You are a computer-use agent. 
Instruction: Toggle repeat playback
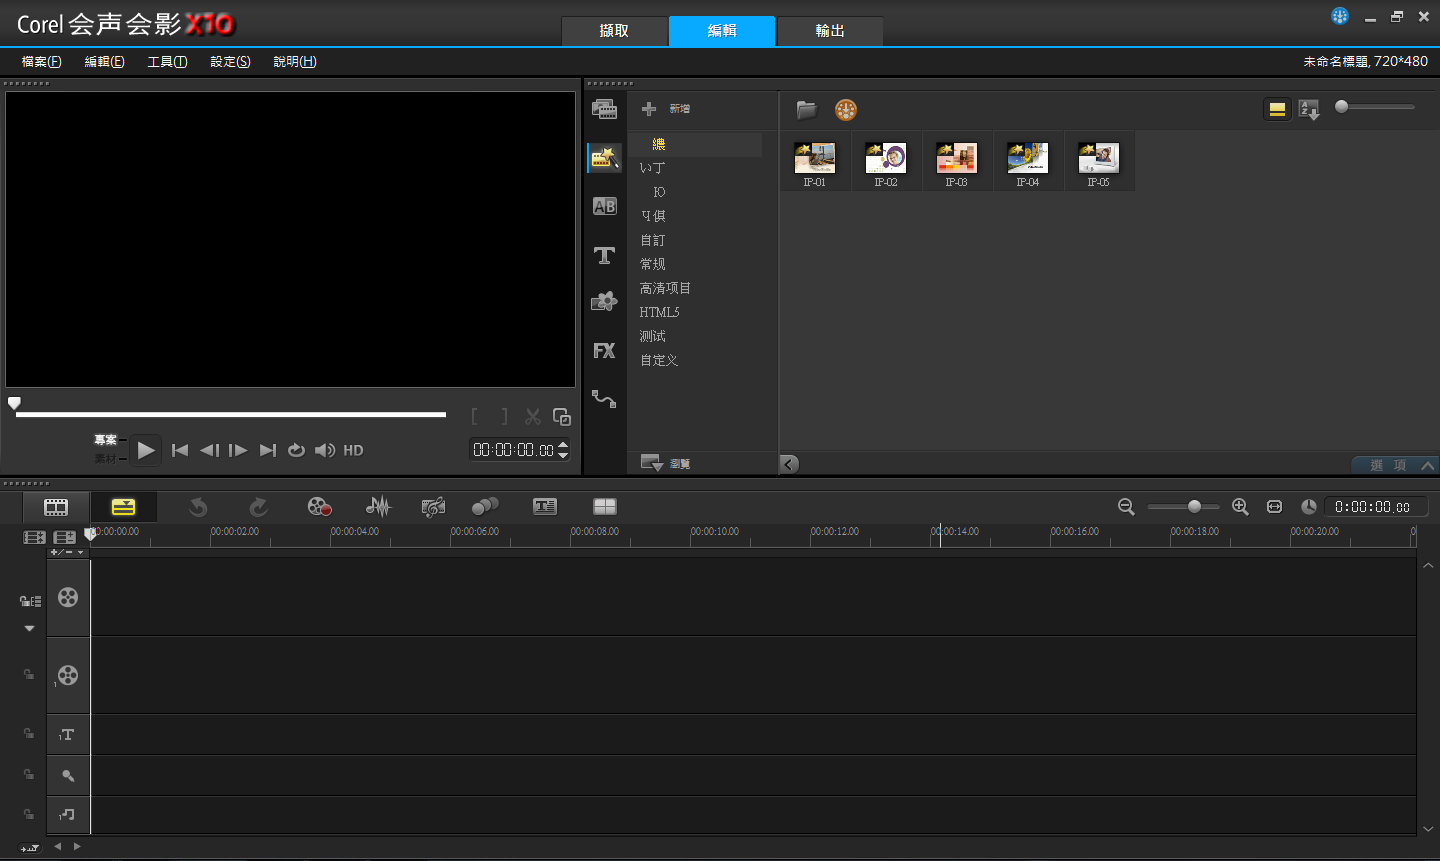point(296,451)
